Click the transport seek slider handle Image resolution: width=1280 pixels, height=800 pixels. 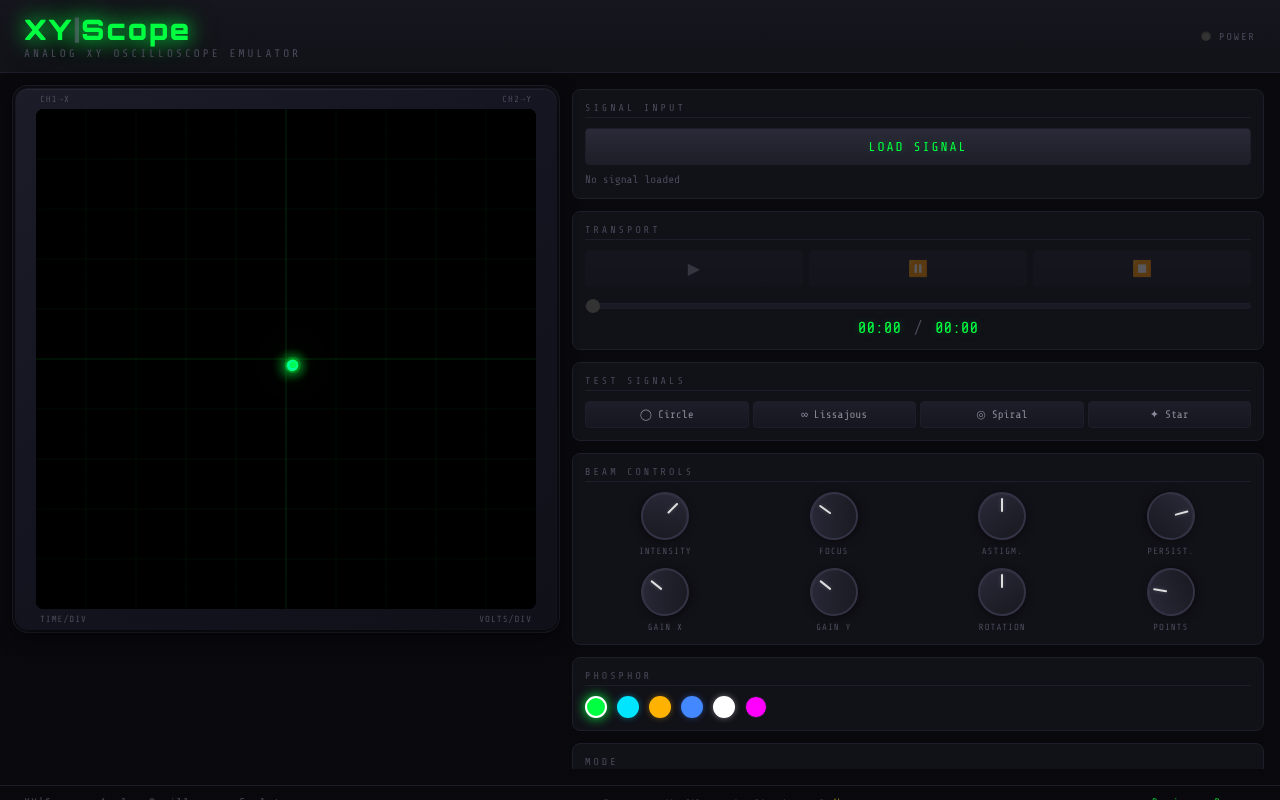593,306
